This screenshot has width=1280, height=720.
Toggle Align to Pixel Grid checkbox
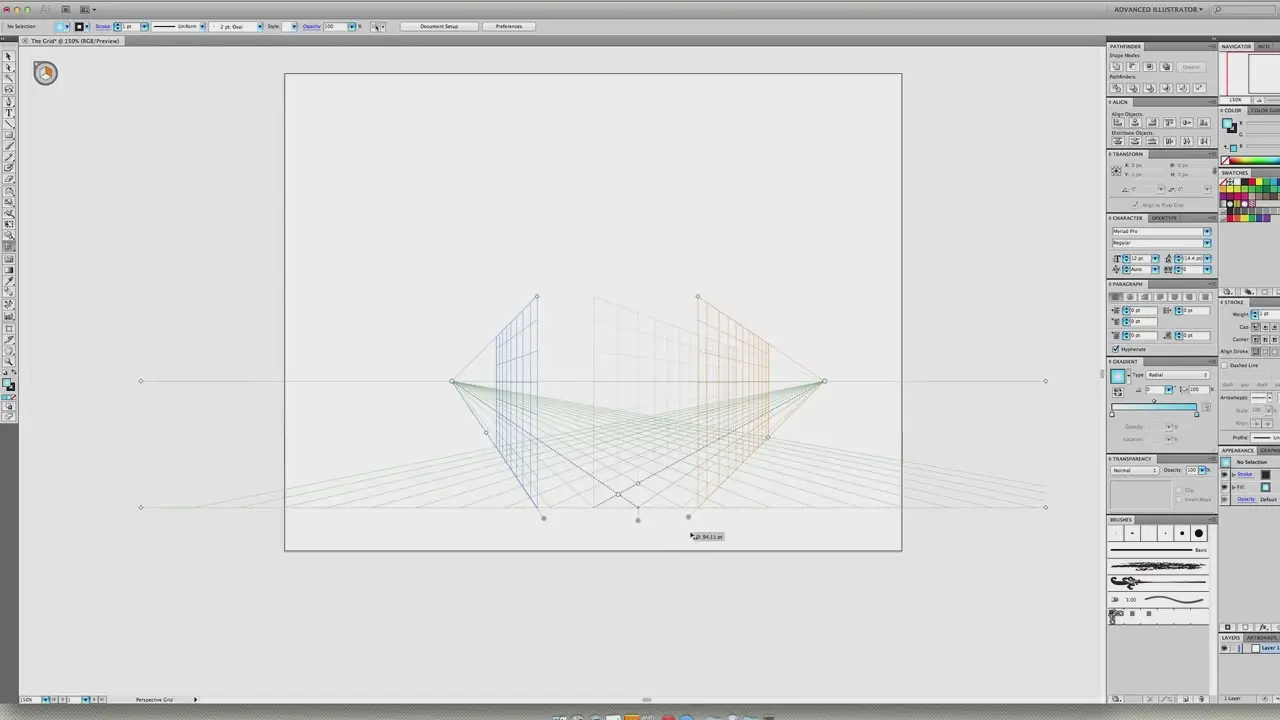1135,205
